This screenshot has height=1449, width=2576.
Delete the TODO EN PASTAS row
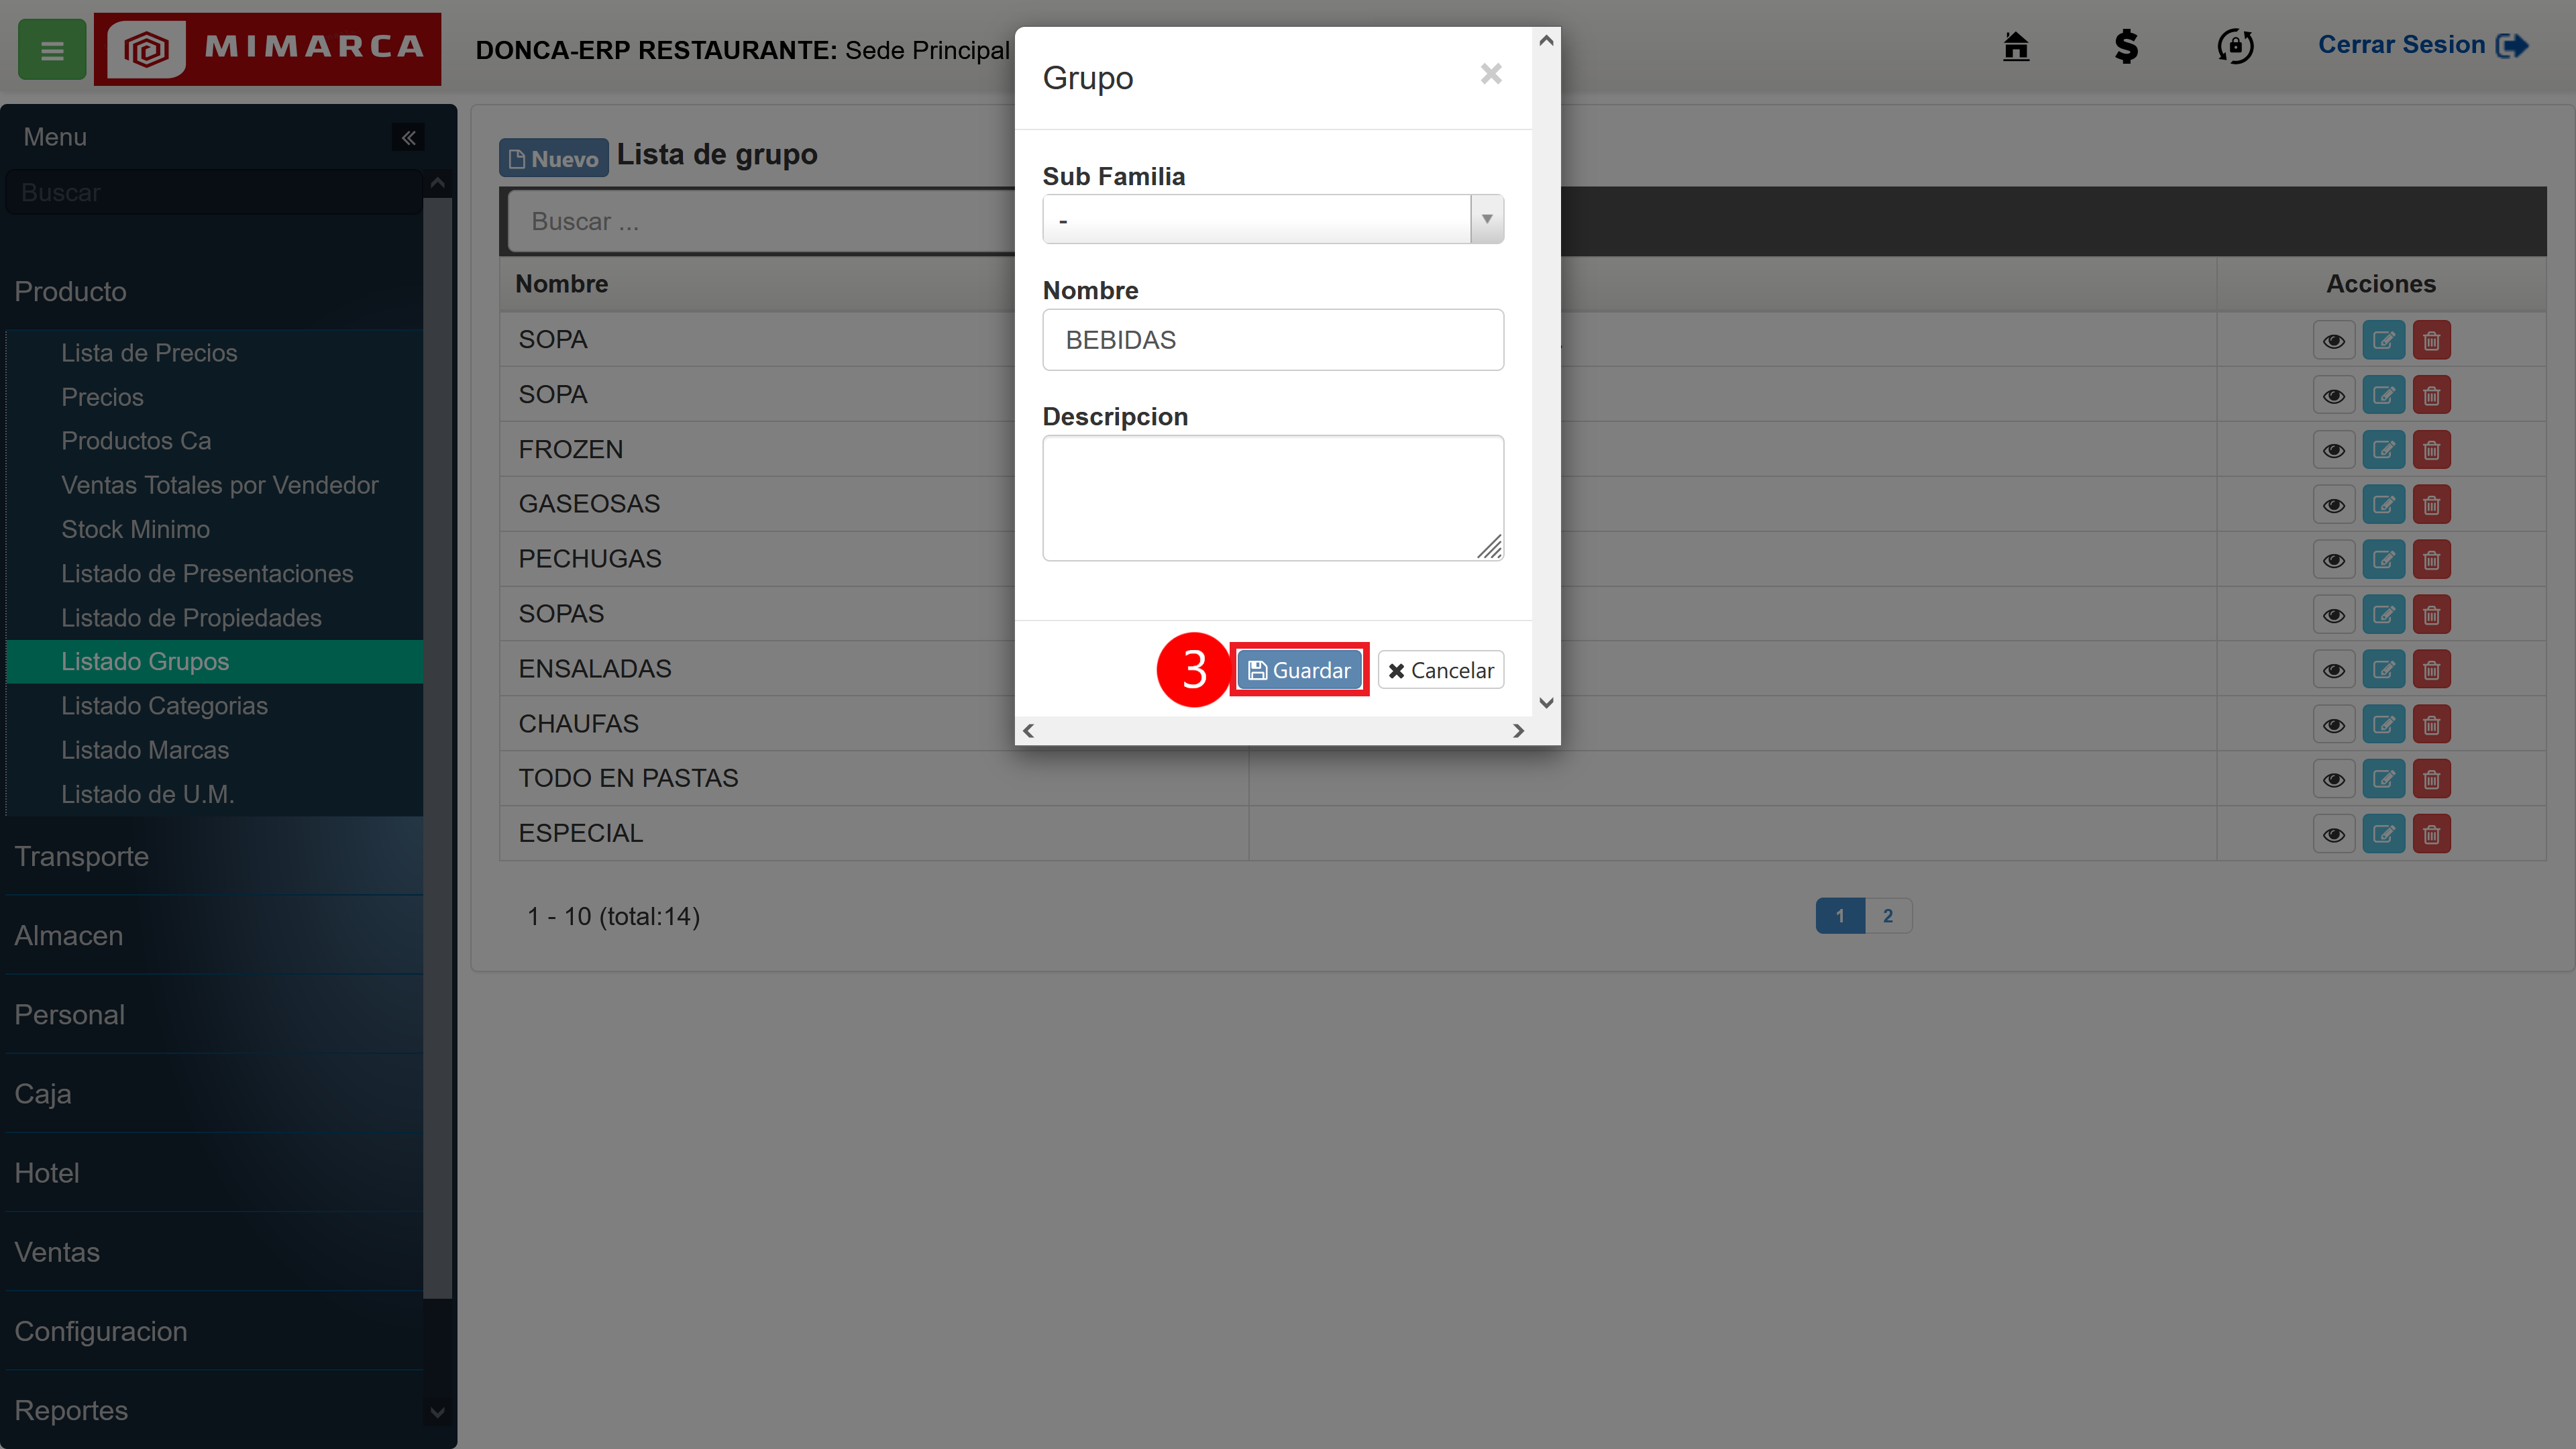2431,779
